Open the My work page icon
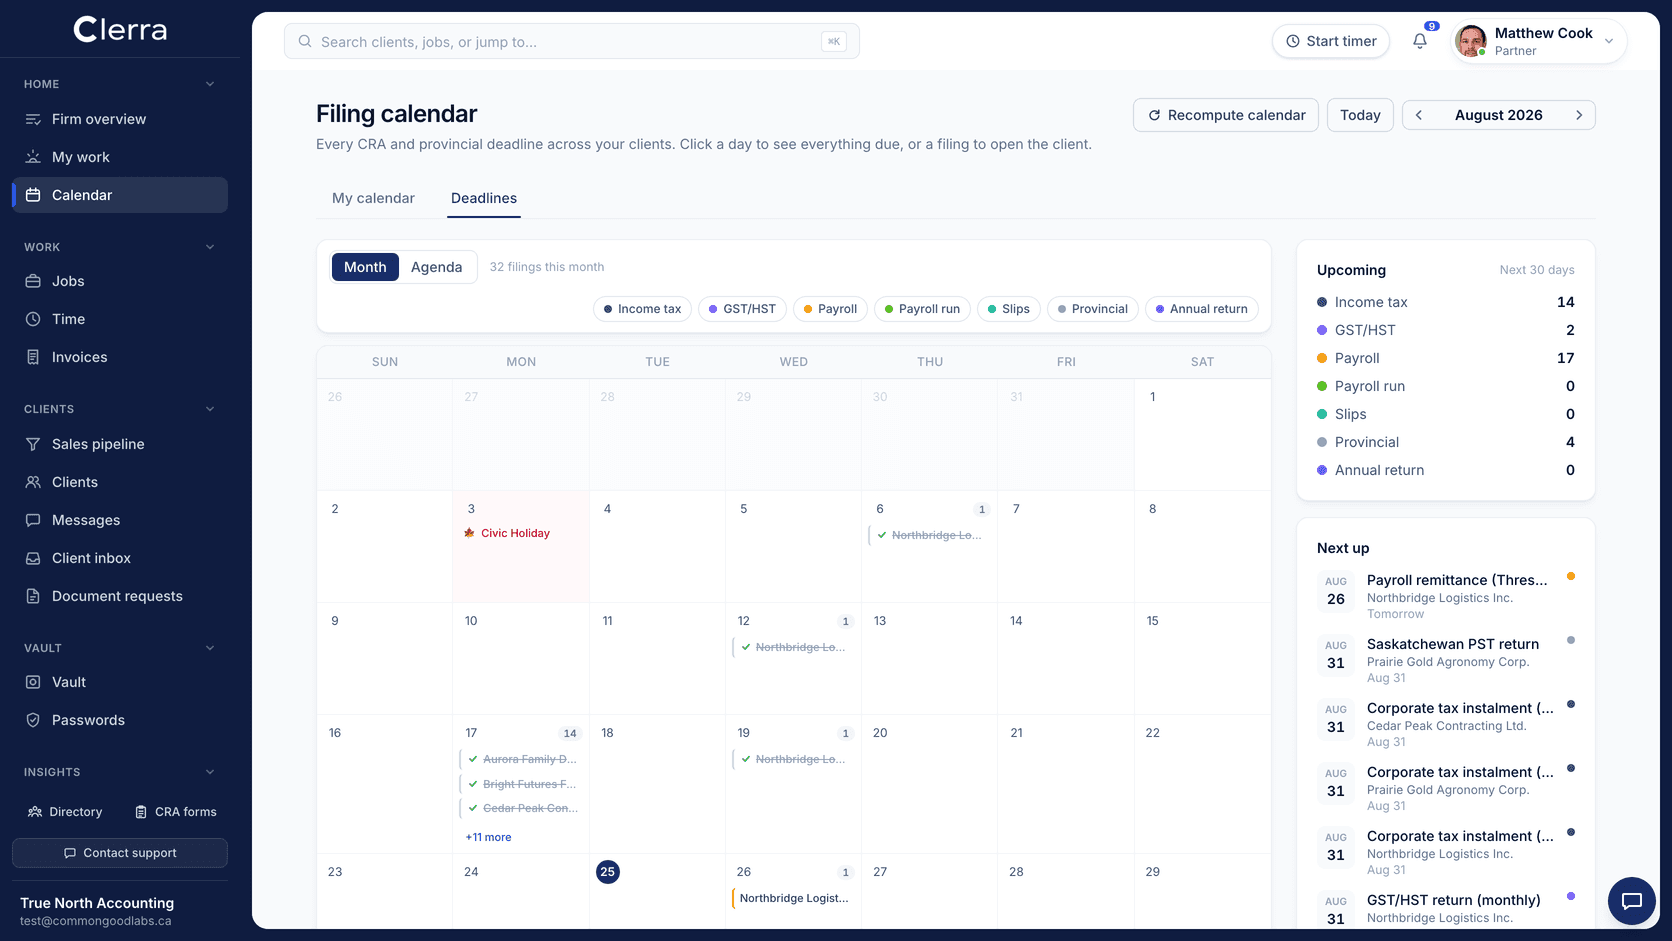The image size is (1672, 941). pos(33,157)
